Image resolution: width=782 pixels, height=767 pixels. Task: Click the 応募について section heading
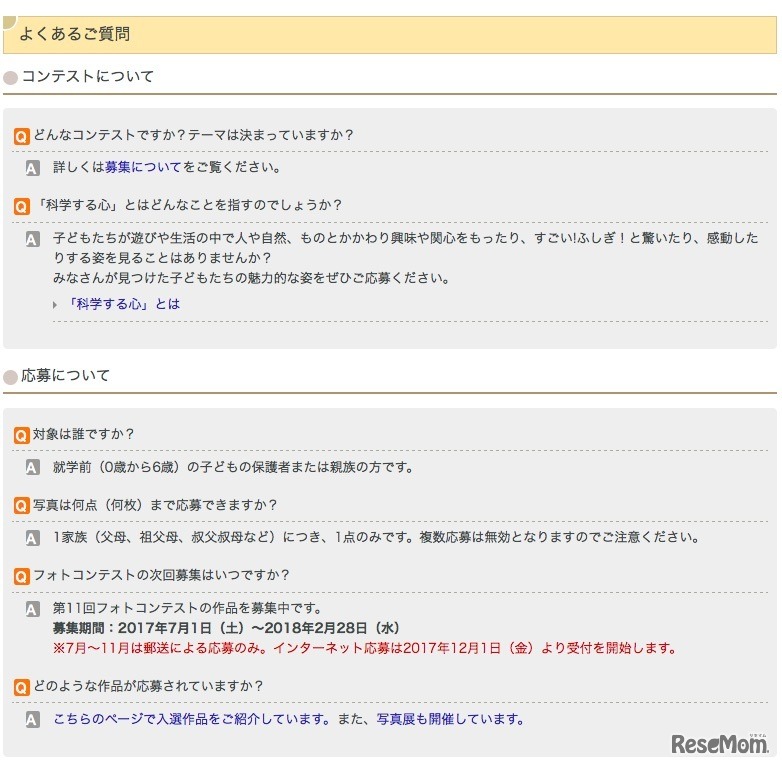pyautogui.click(x=66, y=376)
